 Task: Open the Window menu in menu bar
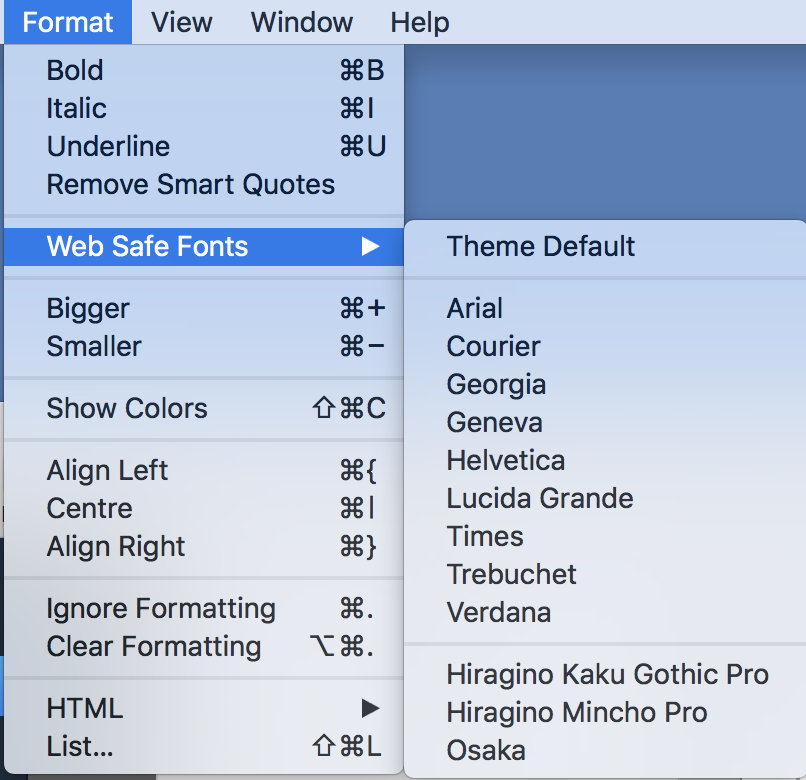(x=302, y=22)
